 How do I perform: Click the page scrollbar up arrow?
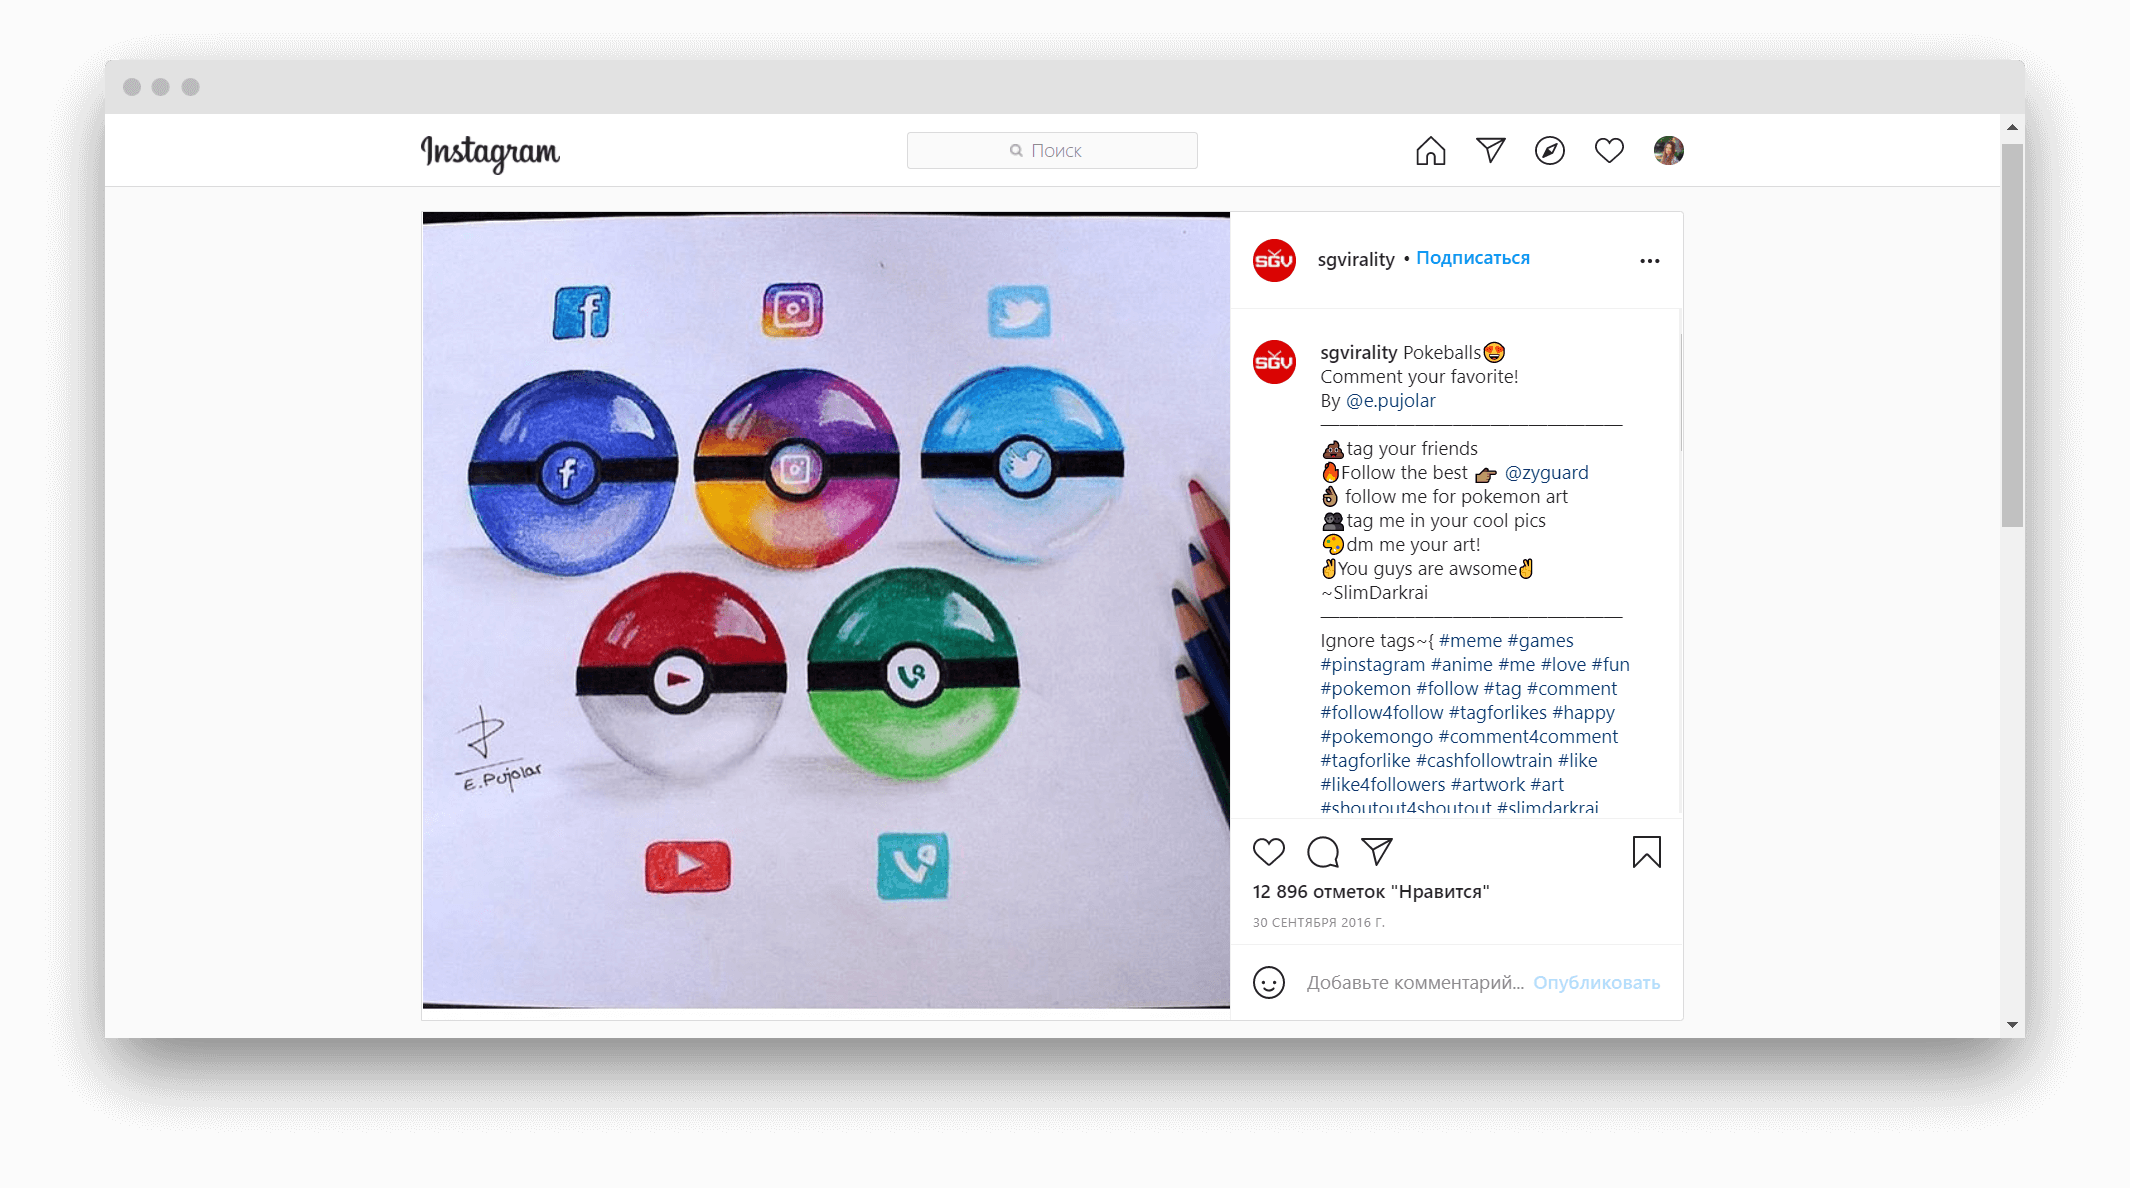2012,128
